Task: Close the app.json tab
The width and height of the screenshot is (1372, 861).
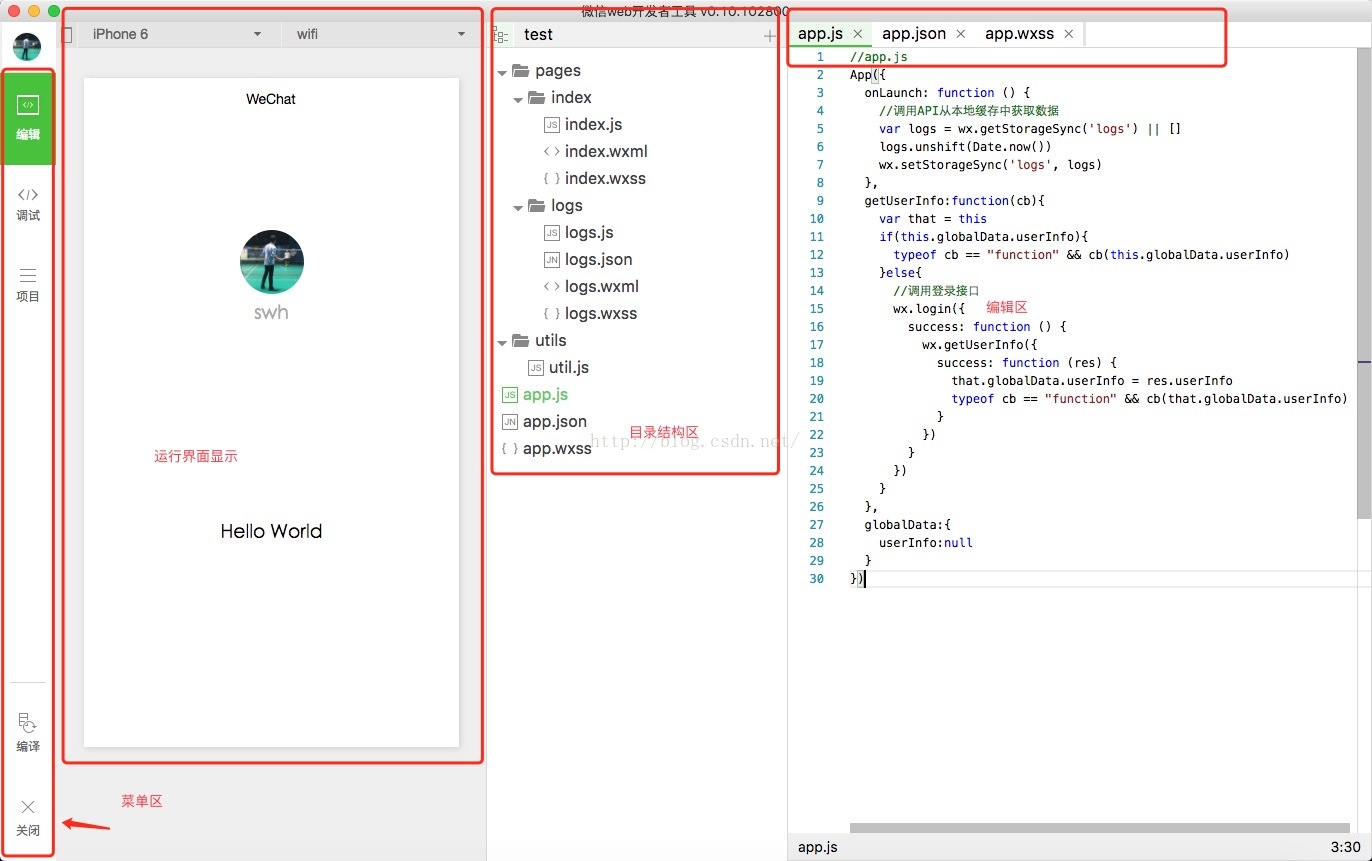Action: 961,34
